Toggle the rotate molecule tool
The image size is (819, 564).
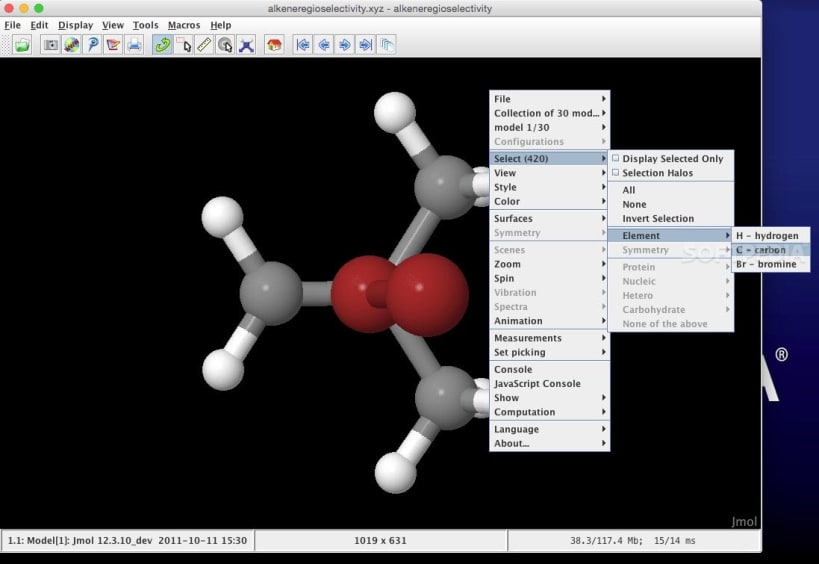tap(162, 45)
